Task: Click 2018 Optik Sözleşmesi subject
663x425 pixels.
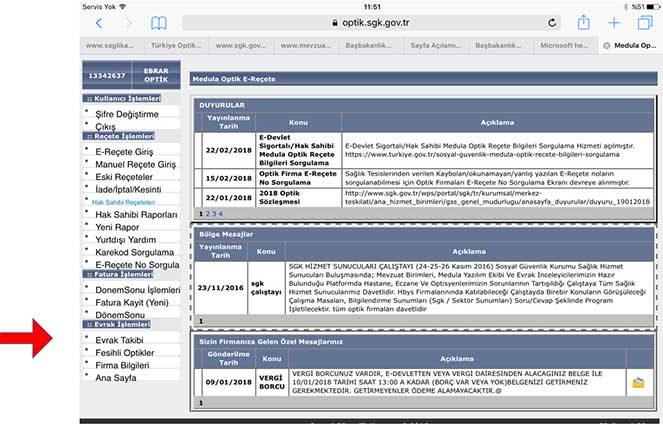Action: click(x=279, y=197)
